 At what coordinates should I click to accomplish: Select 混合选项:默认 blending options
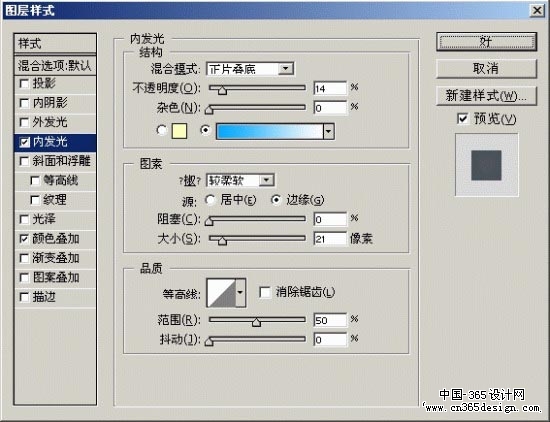[x=55, y=65]
